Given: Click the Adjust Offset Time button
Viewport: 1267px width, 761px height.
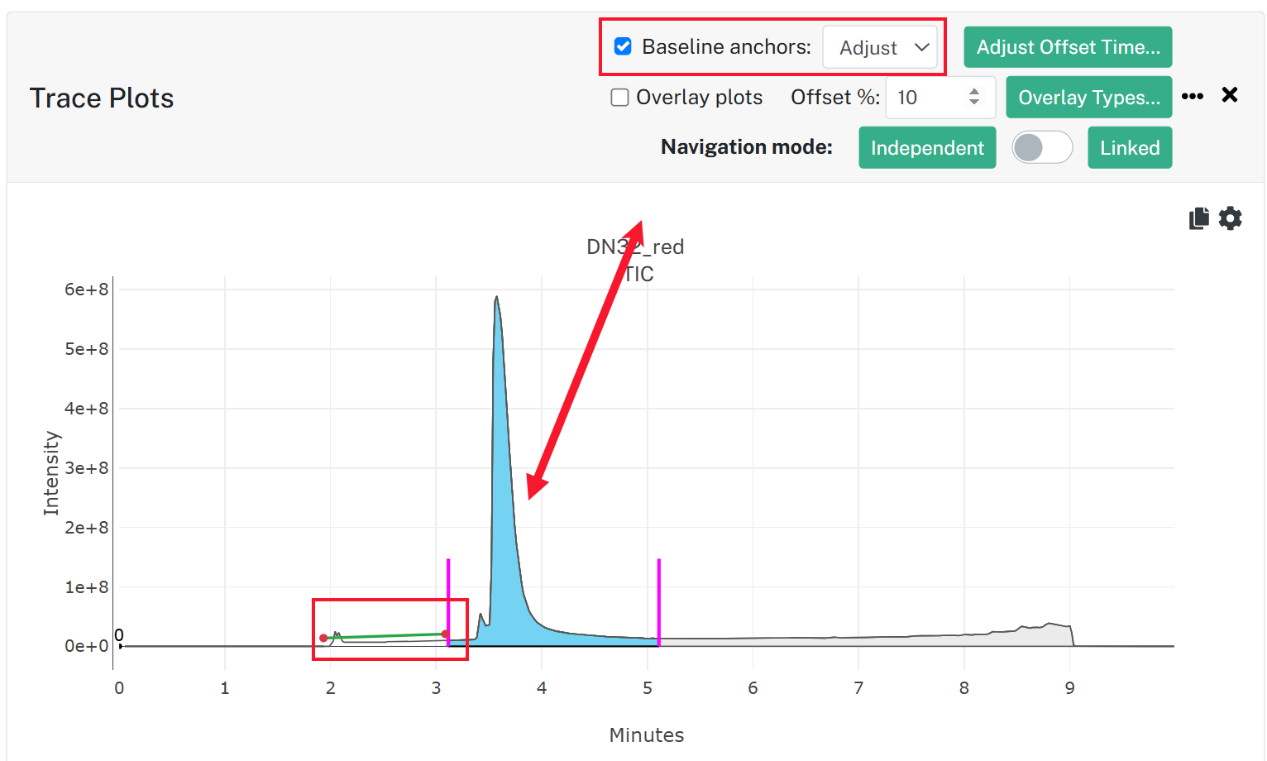Looking at the screenshot, I should (x=1068, y=47).
